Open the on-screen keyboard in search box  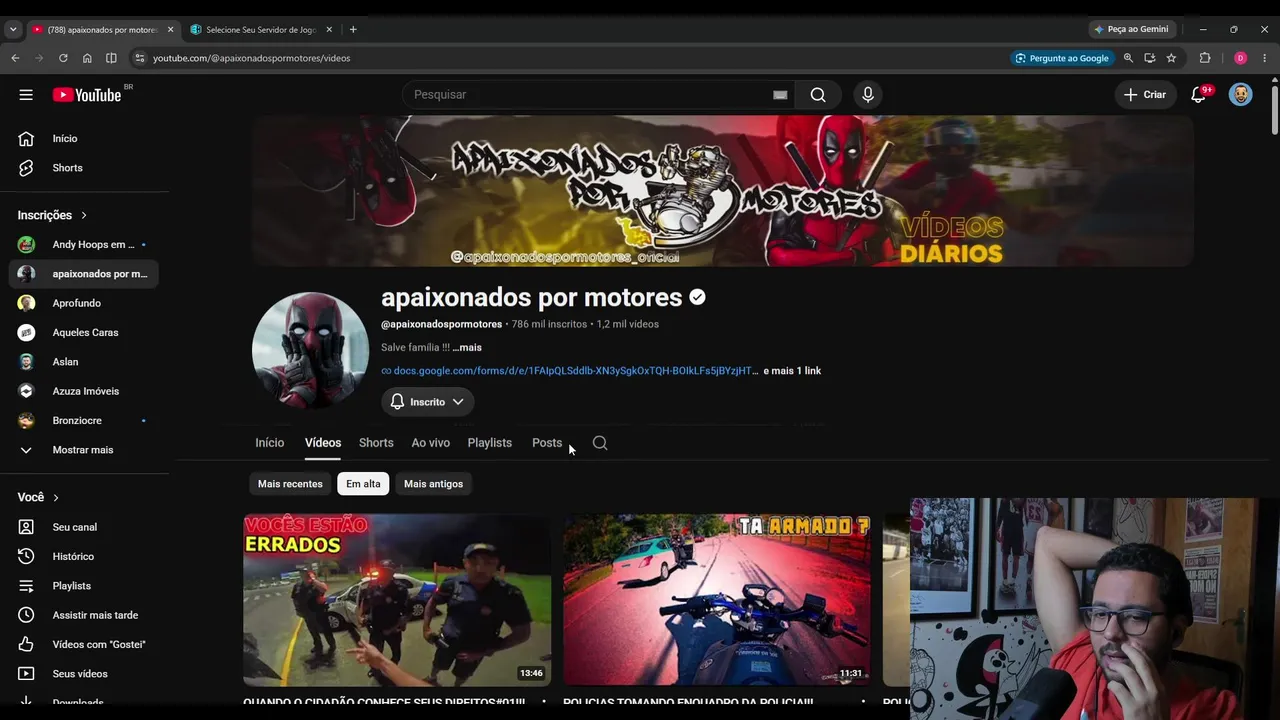780,95
